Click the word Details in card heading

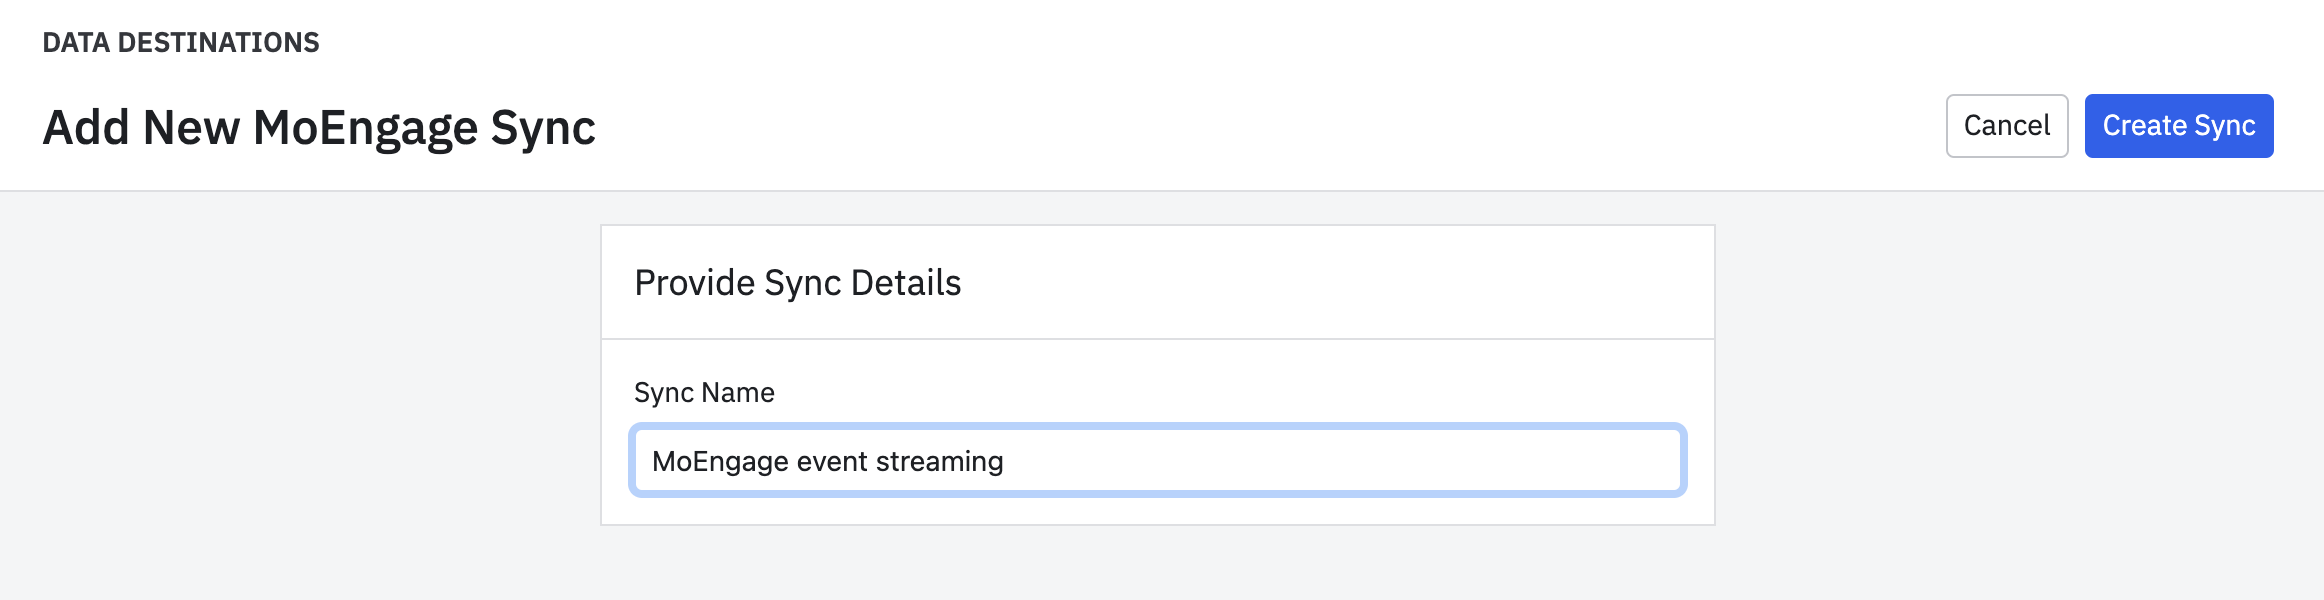905,283
